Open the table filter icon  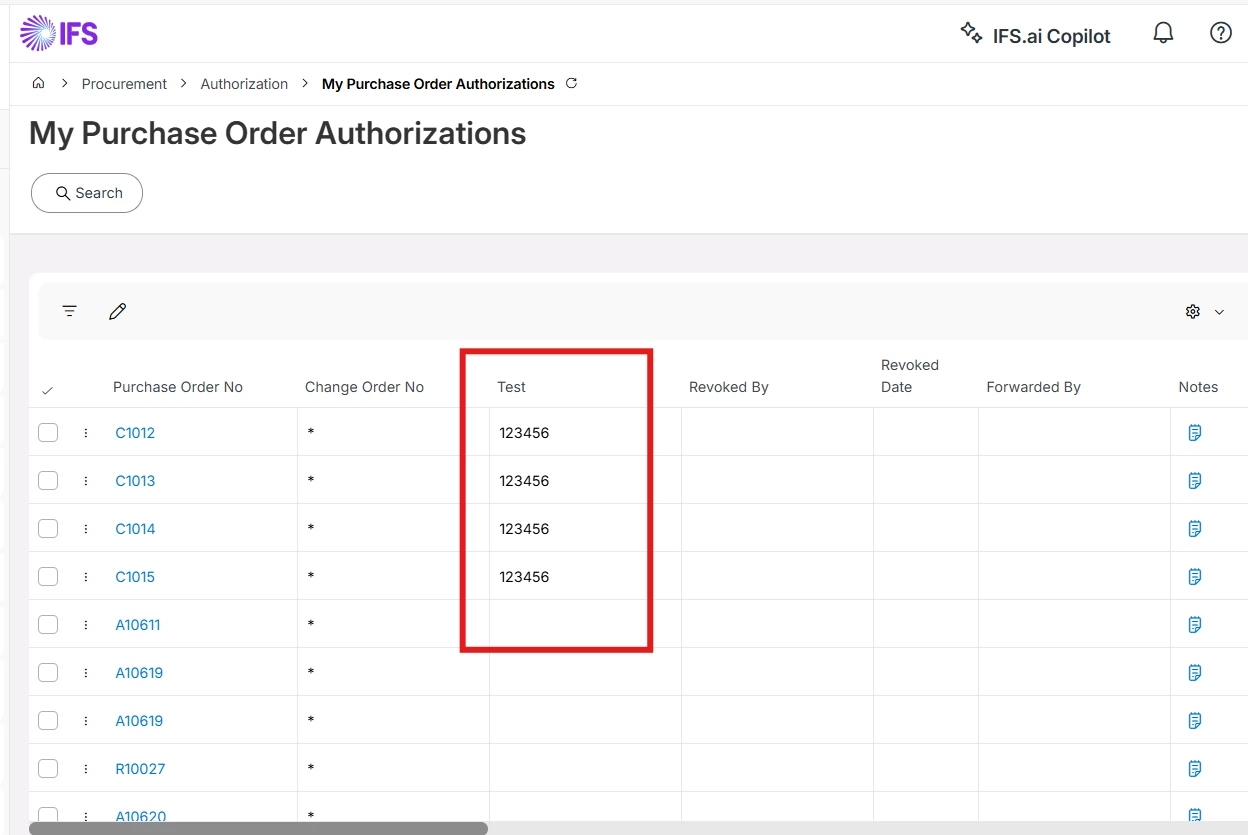point(69,311)
